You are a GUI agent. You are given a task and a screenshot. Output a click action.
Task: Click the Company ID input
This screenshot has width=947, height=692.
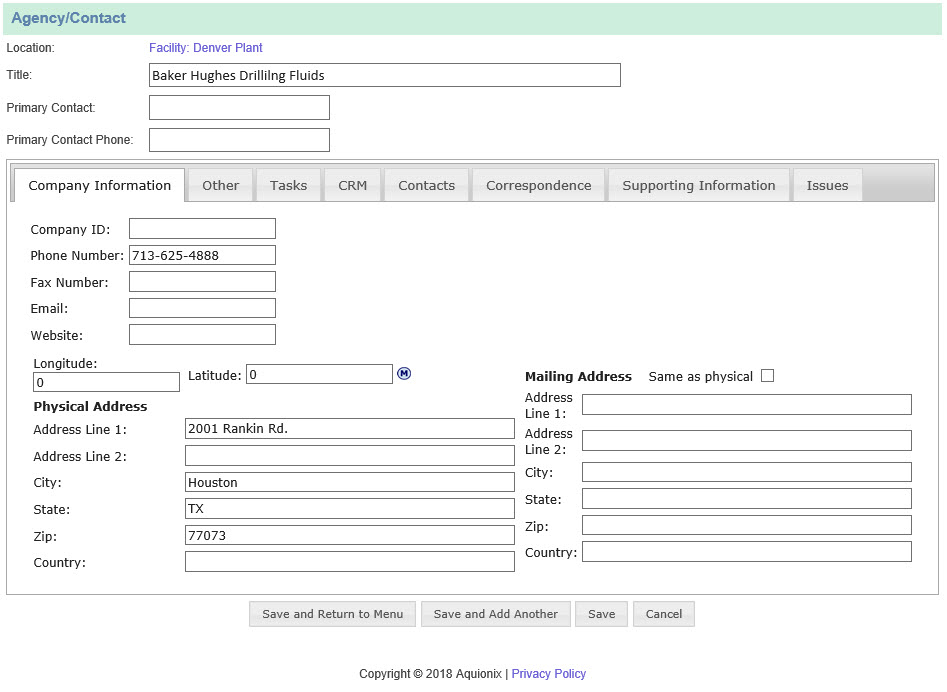[202, 229]
